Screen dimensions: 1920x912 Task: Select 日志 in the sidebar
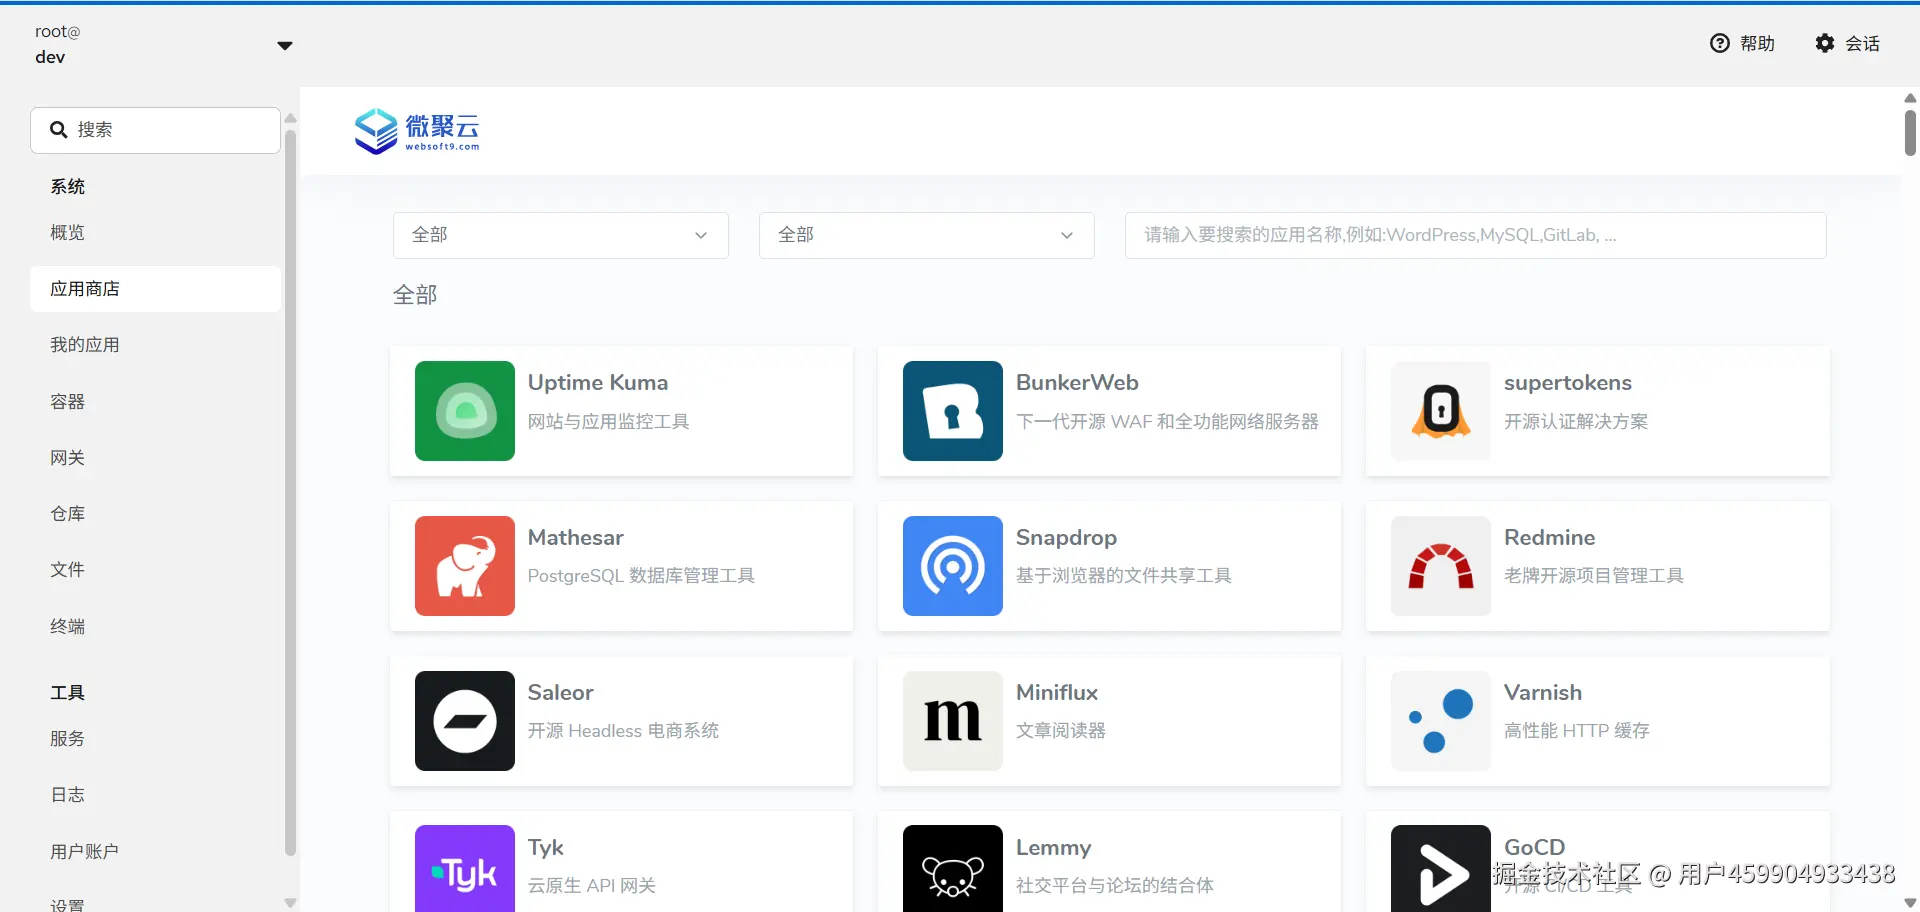[156, 795]
